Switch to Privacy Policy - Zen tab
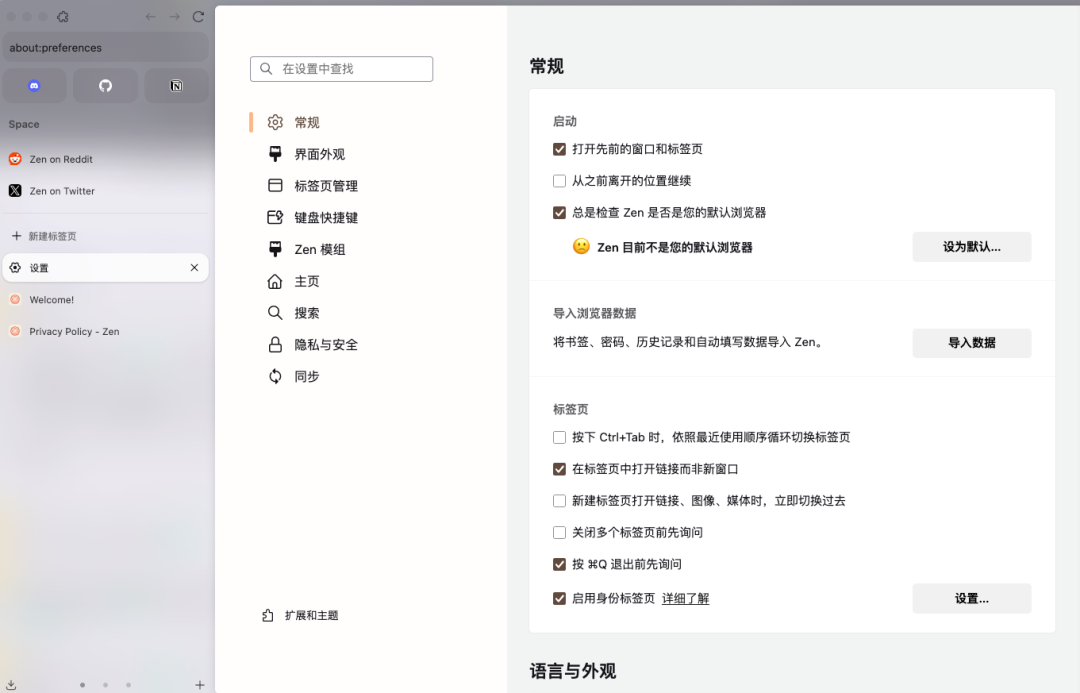Screen dimensions: 1080x693 105,331
